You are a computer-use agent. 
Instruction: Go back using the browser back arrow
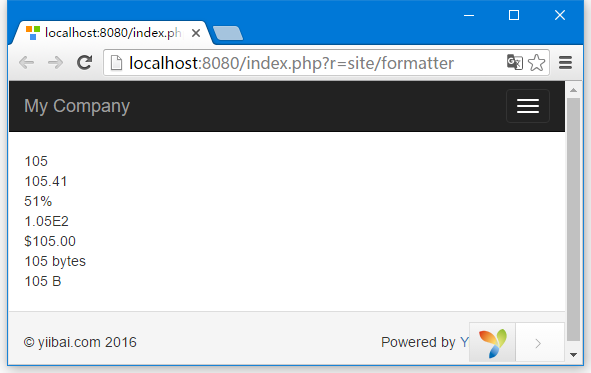pyautogui.click(x=27, y=63)
